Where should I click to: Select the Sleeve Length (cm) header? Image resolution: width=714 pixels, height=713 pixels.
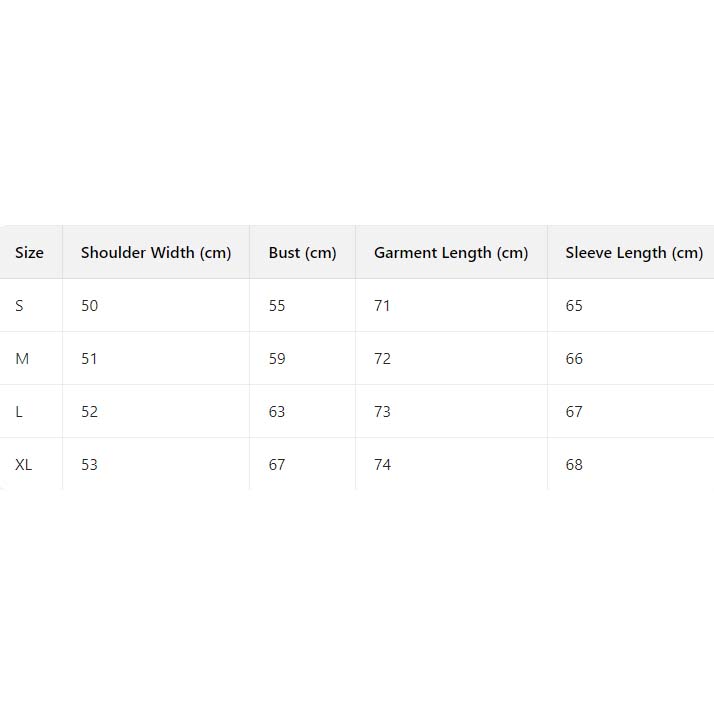tap(634, 253)
